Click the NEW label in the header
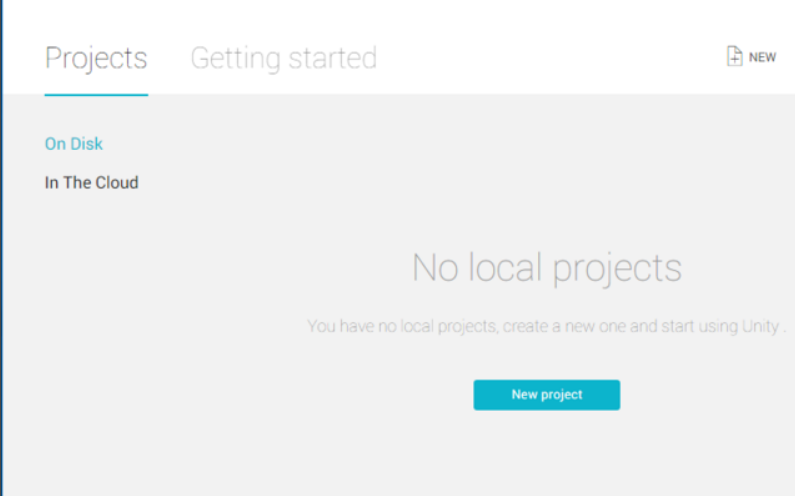795x496 pixels. coord(762,57)
